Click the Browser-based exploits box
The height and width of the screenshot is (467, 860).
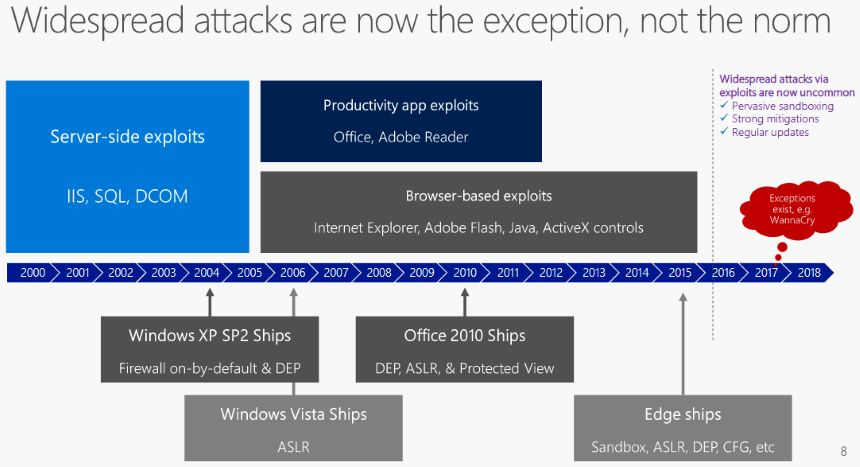[x=479, y=212]
